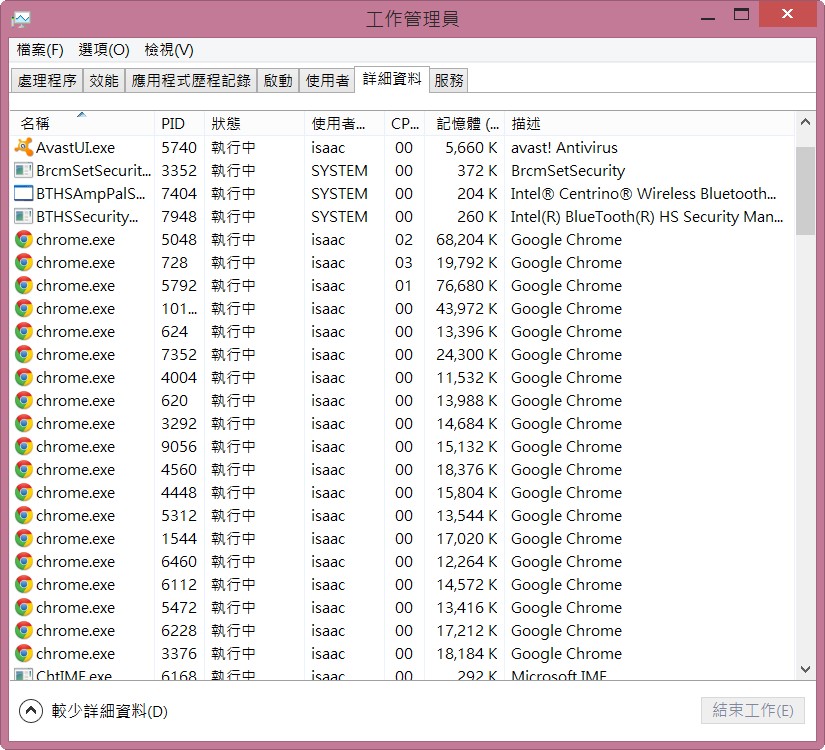Click the AvastUI.exe orange icon
The height and width of the screenshot is (750, 825).
tap(24, 147)
